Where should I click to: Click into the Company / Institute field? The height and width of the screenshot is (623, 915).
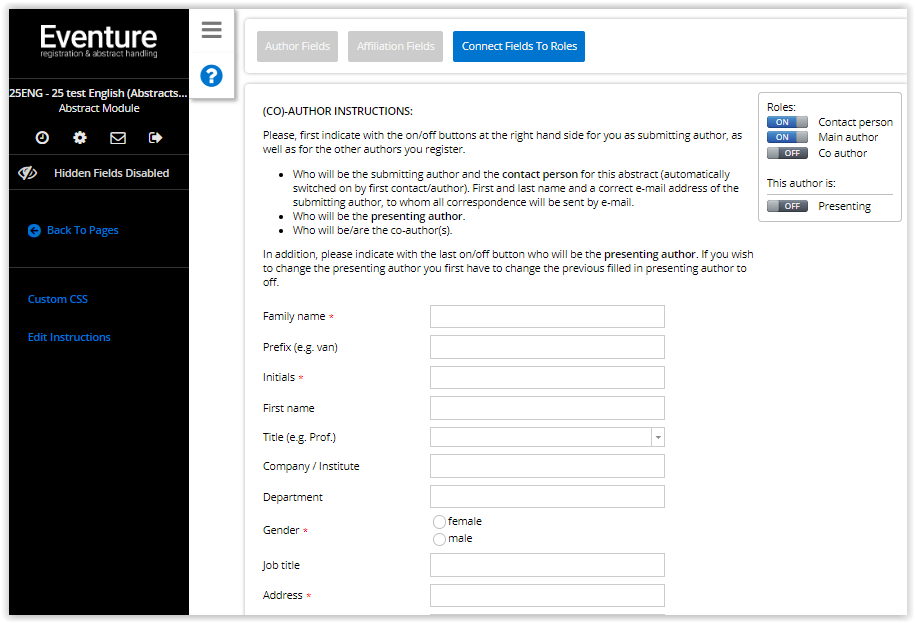pyautogui.click(x=547, y=466)
